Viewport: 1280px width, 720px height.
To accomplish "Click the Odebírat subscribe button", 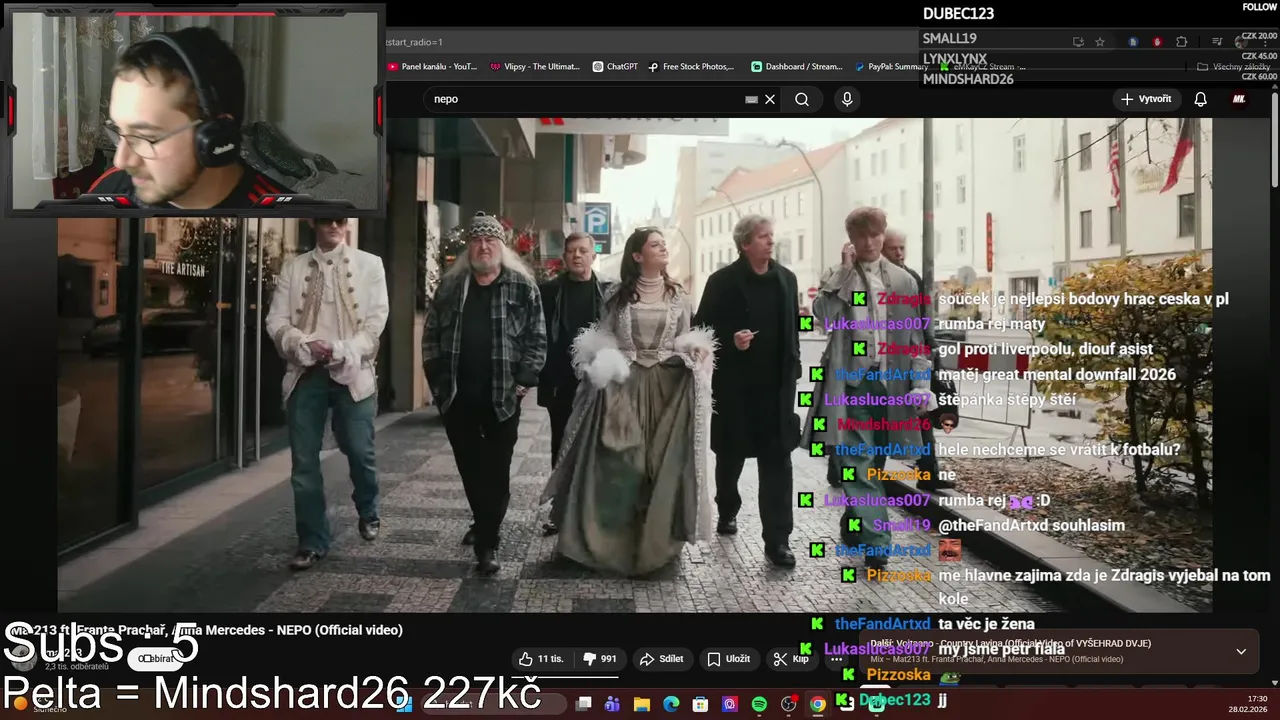I will (156, 658).
